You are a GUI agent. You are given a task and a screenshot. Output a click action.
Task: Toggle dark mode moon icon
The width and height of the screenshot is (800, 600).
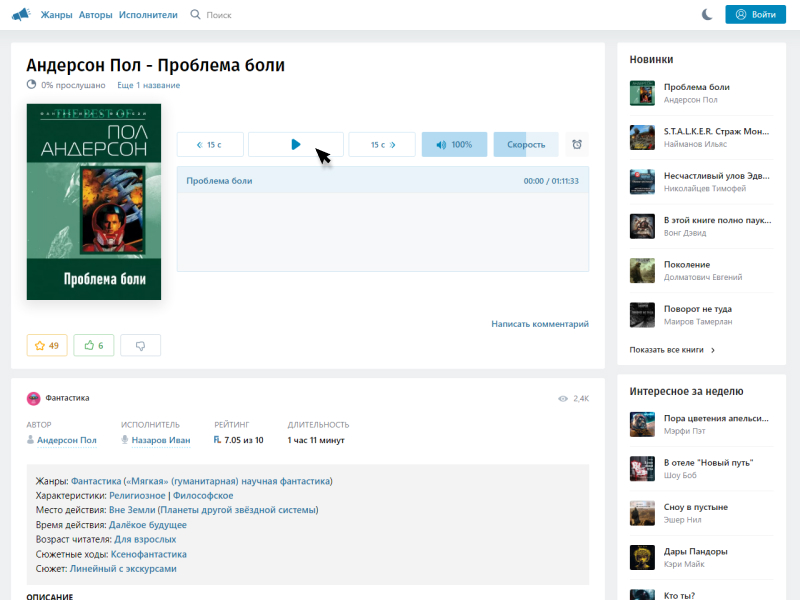(707, 14)
